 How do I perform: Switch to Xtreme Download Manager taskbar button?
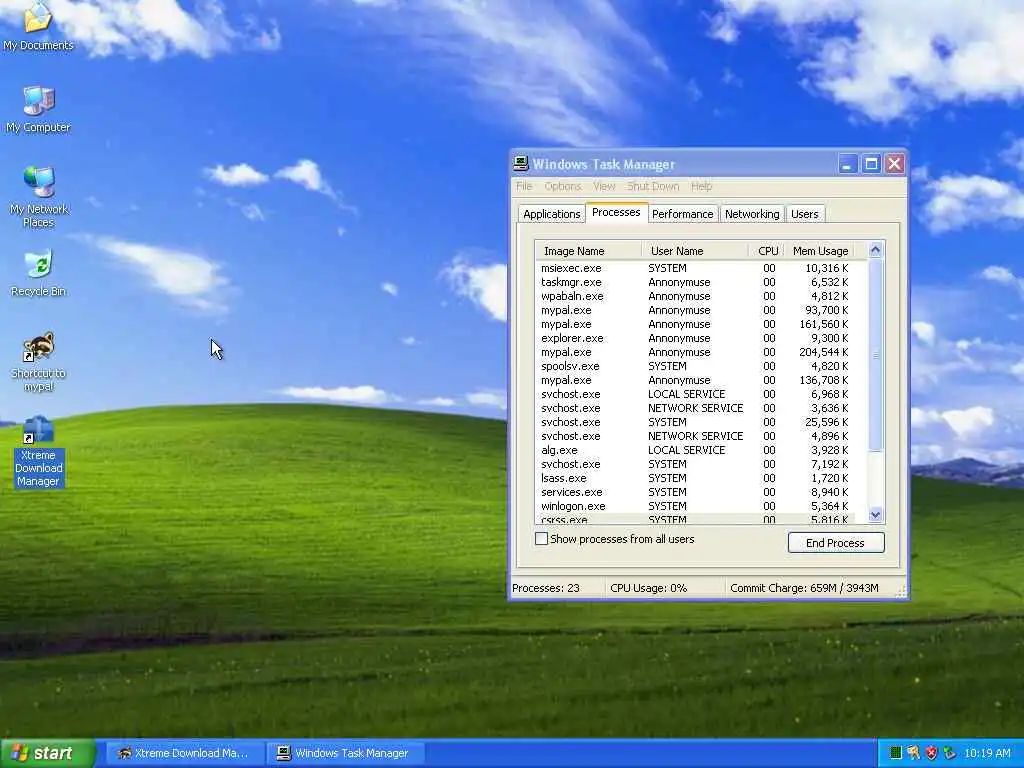point(184,753)
